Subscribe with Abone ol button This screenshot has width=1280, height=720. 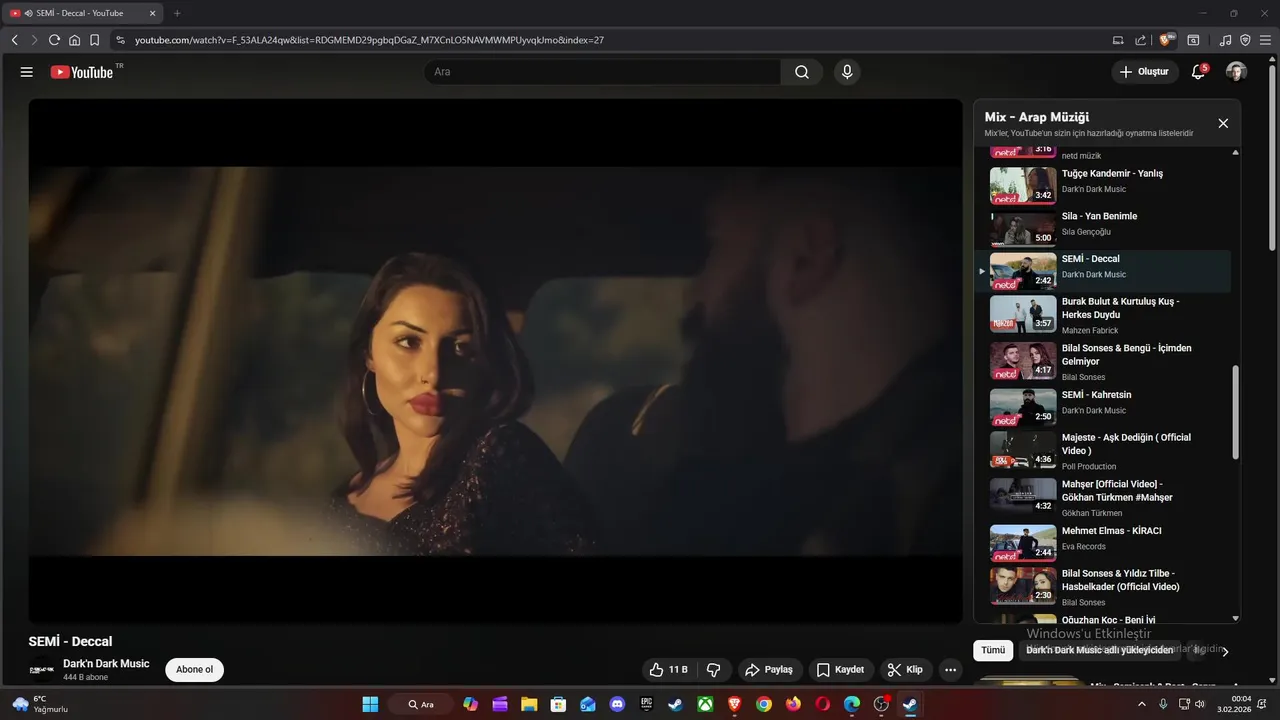194,670
